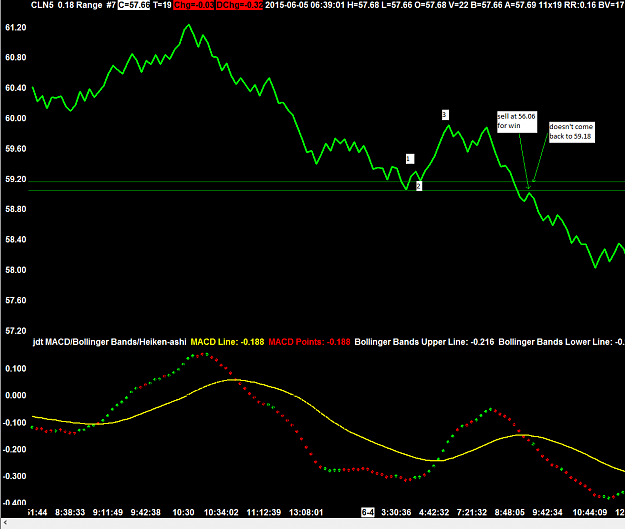Screen dimensions: 625x529
Task: Click the red 'MACD Points: -0.188' label
Action: point(309,342)
